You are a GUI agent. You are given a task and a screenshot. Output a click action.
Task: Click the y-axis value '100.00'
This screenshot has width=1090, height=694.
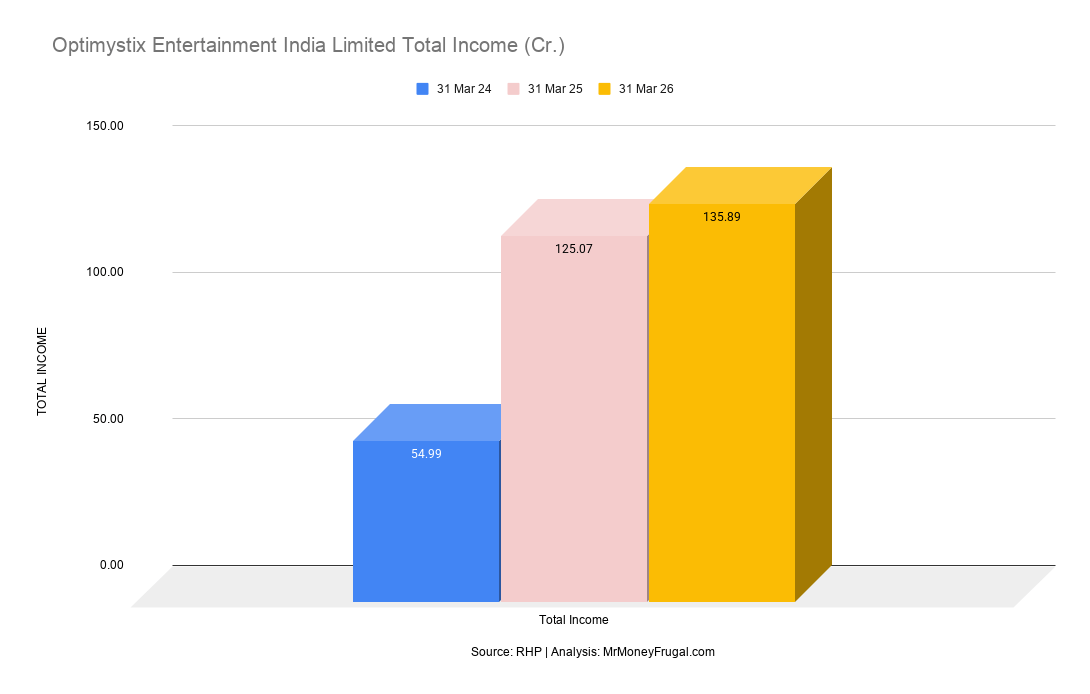point(105,272)
